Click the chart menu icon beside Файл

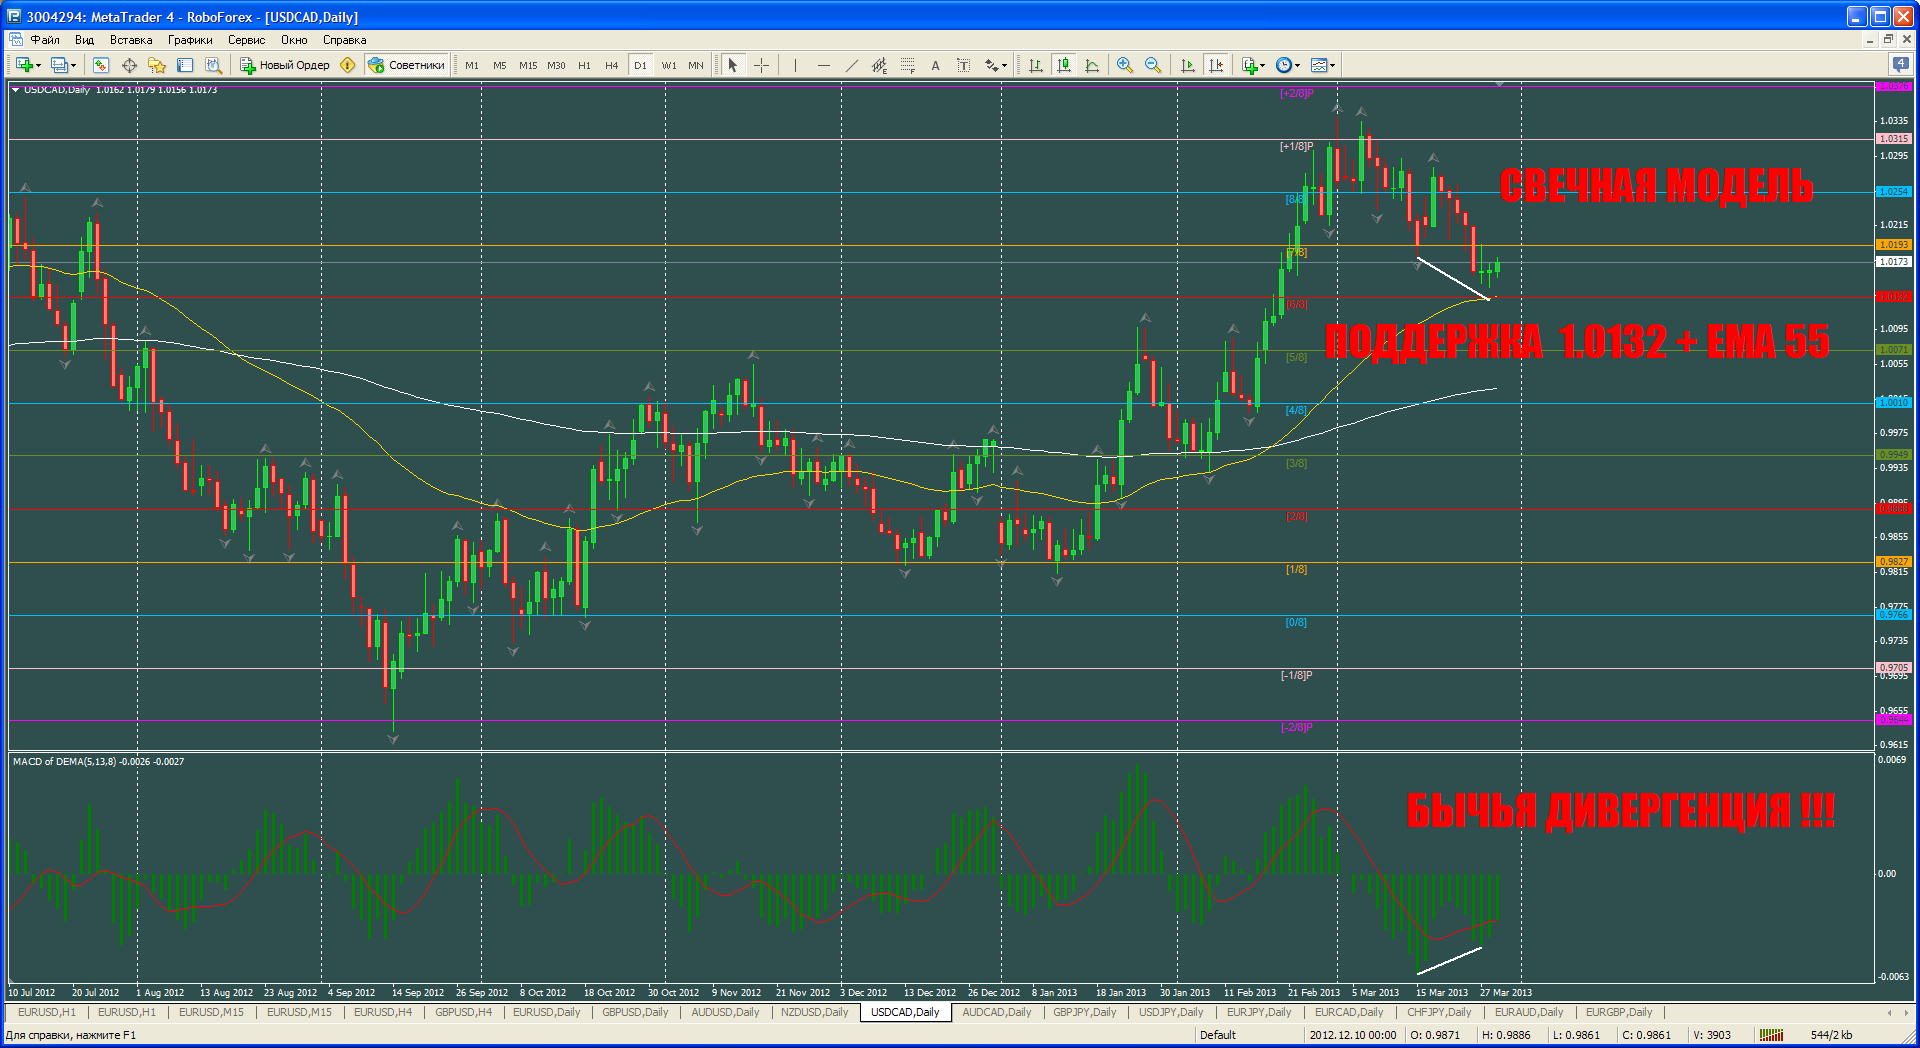pyautogui.click(x=16, y=40)
